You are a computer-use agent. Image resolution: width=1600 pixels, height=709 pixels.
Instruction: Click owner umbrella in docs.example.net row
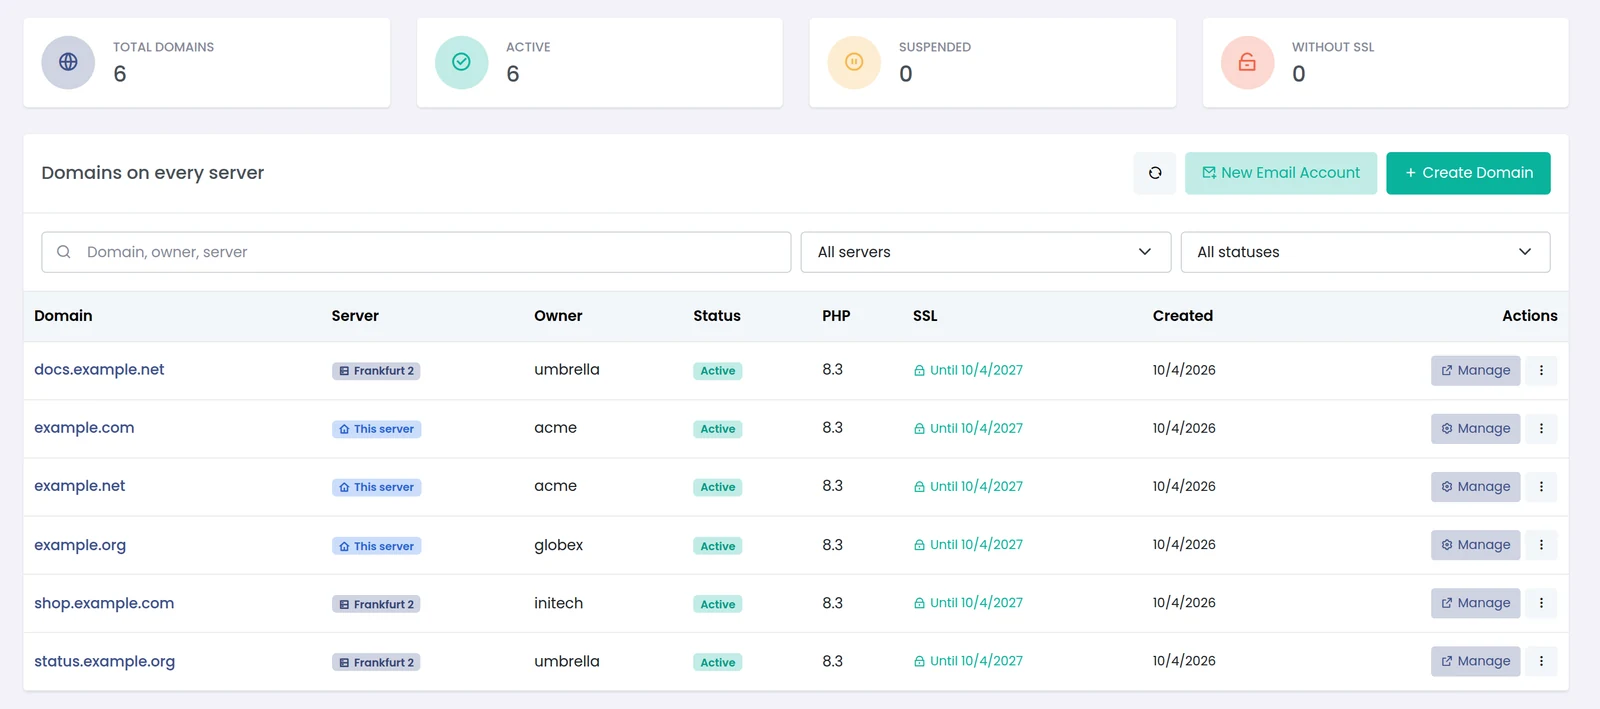pyautogui.click(x=567, y=370)
